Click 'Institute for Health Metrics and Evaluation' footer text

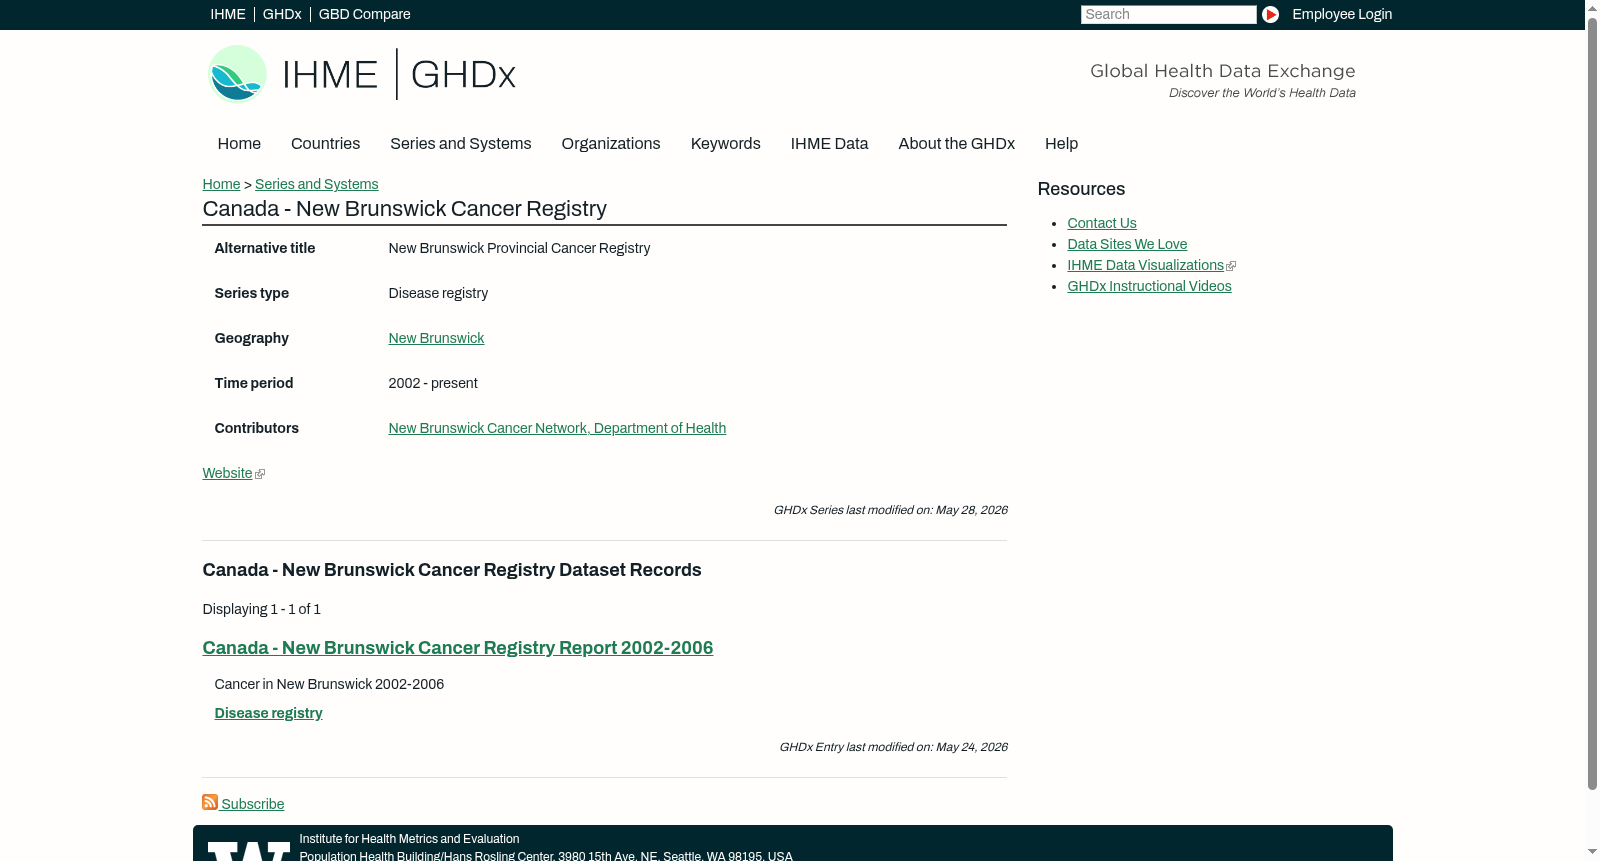(x=409, y=839)
